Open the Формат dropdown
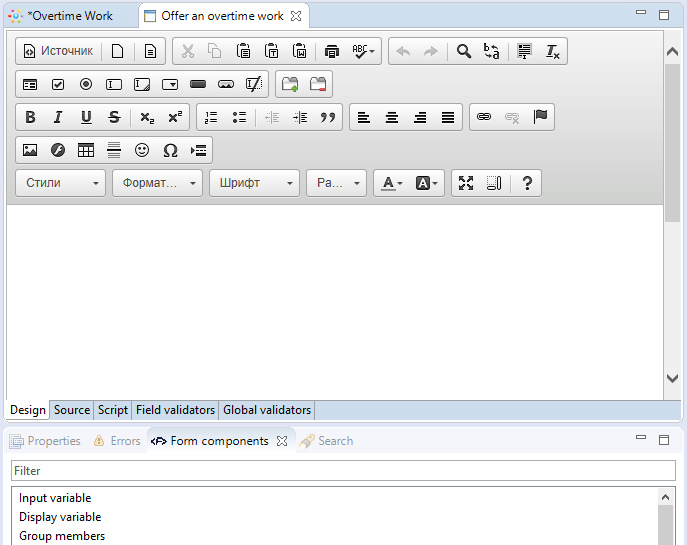The height and width of the screenshot is (545, 687). coord(157,183)
